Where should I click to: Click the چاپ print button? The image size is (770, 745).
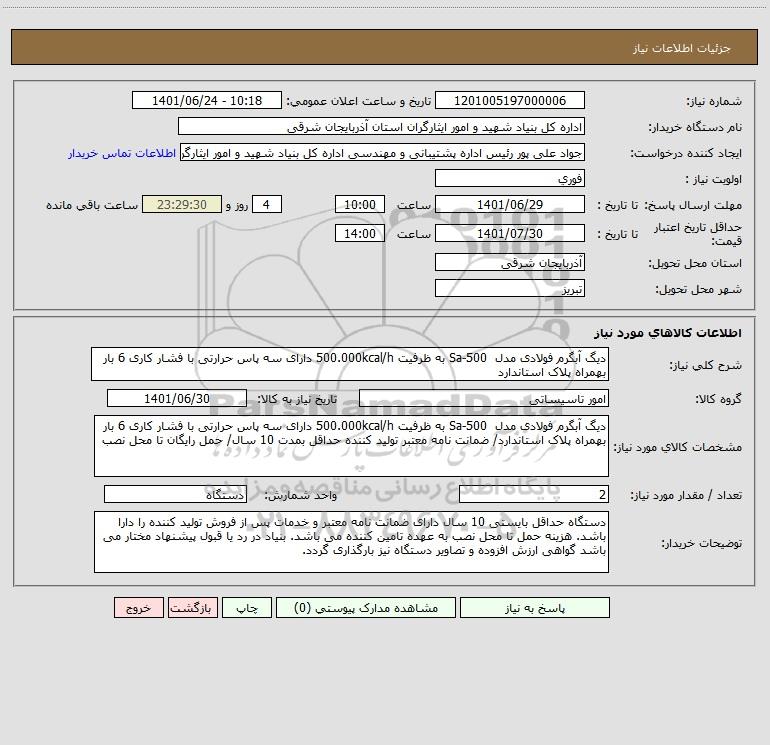coord(247,608)
